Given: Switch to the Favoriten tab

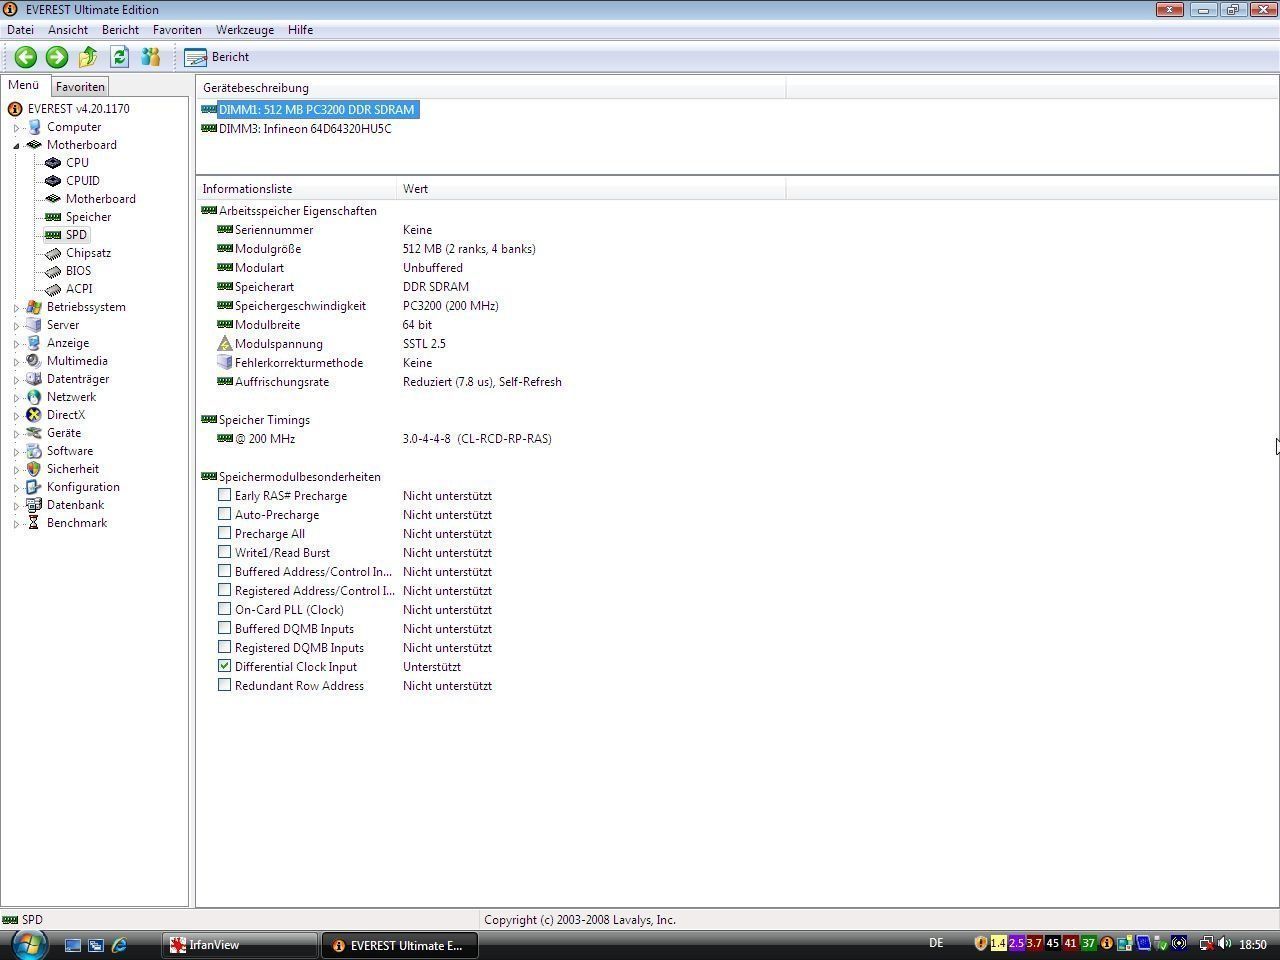Looking at the screenshot, I should coord(80,87).
